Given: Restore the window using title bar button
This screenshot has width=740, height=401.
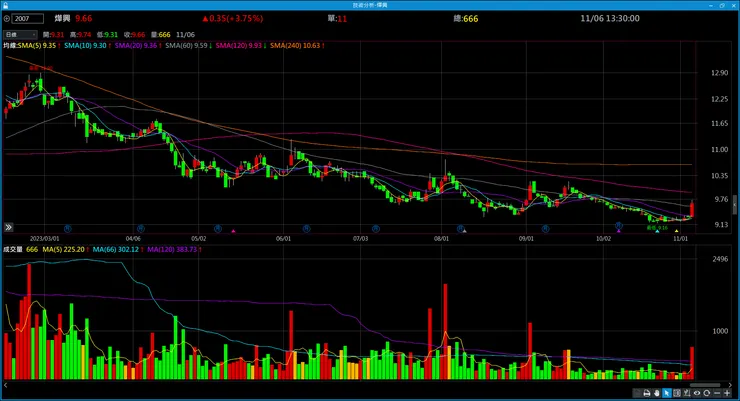Looking at the screenshot, I should tap(722, 5).
